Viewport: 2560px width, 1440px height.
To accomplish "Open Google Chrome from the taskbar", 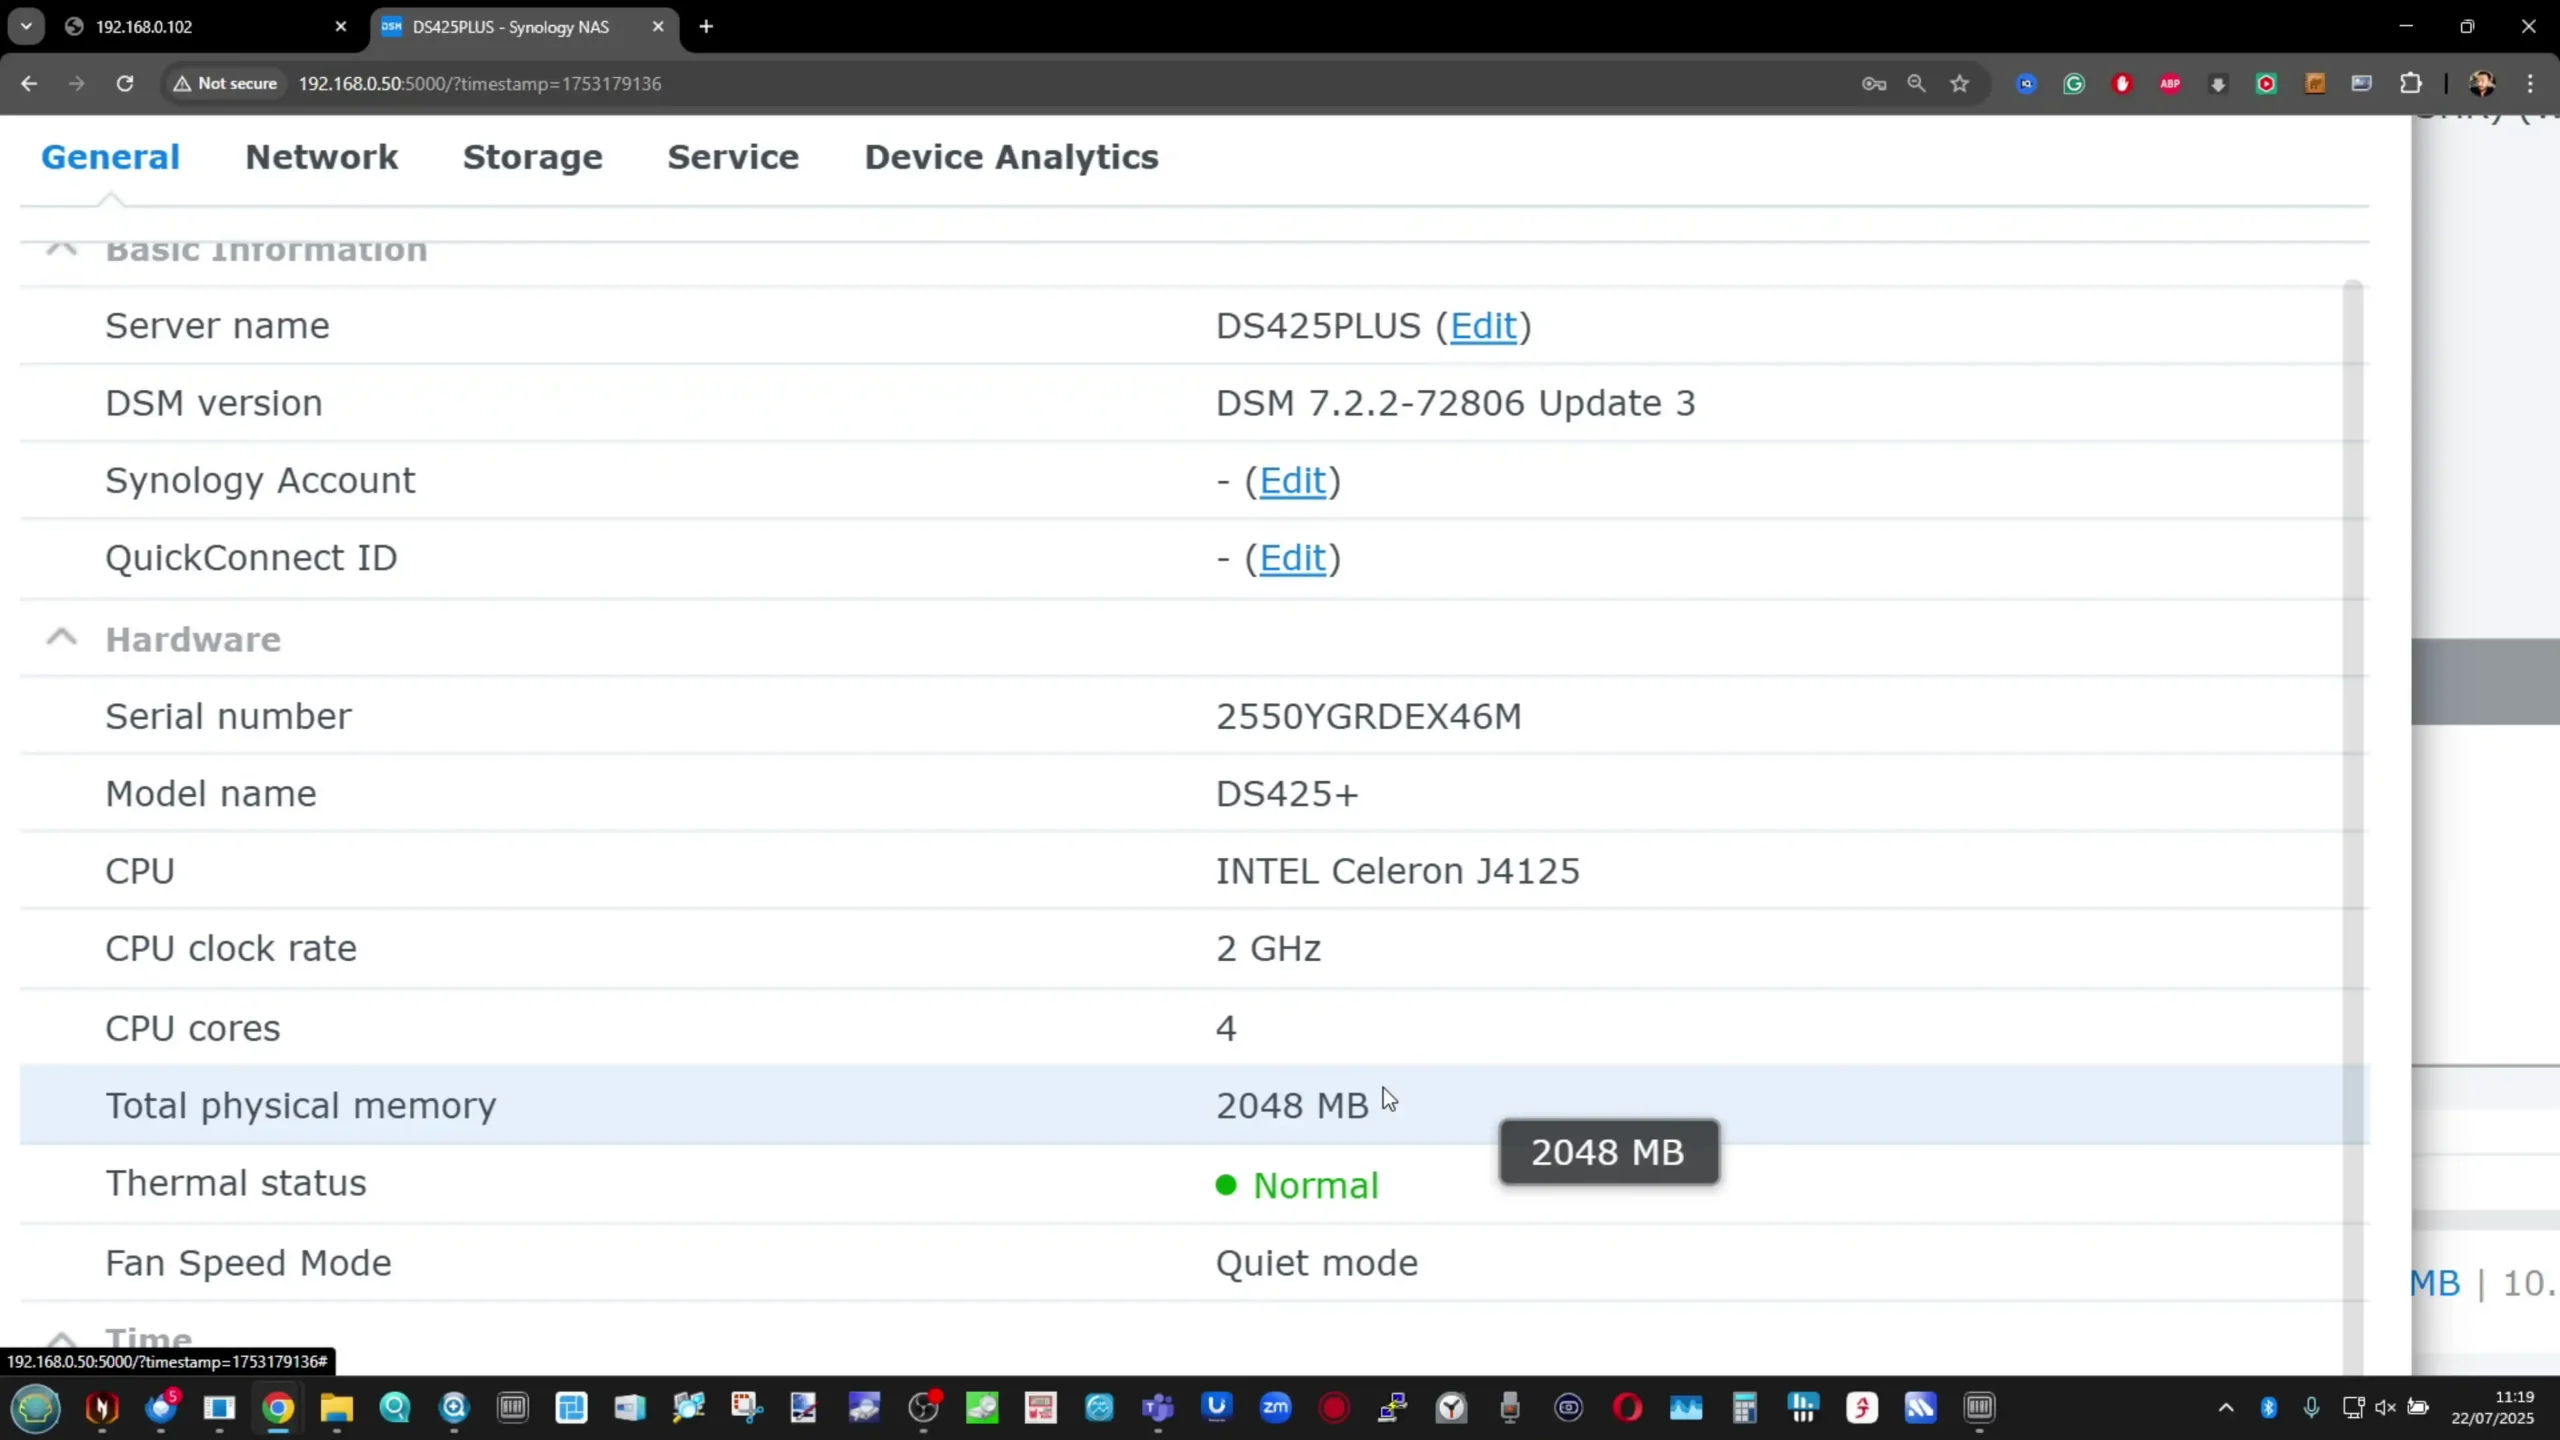I will pyautogui.click(x=278, y=1408).
